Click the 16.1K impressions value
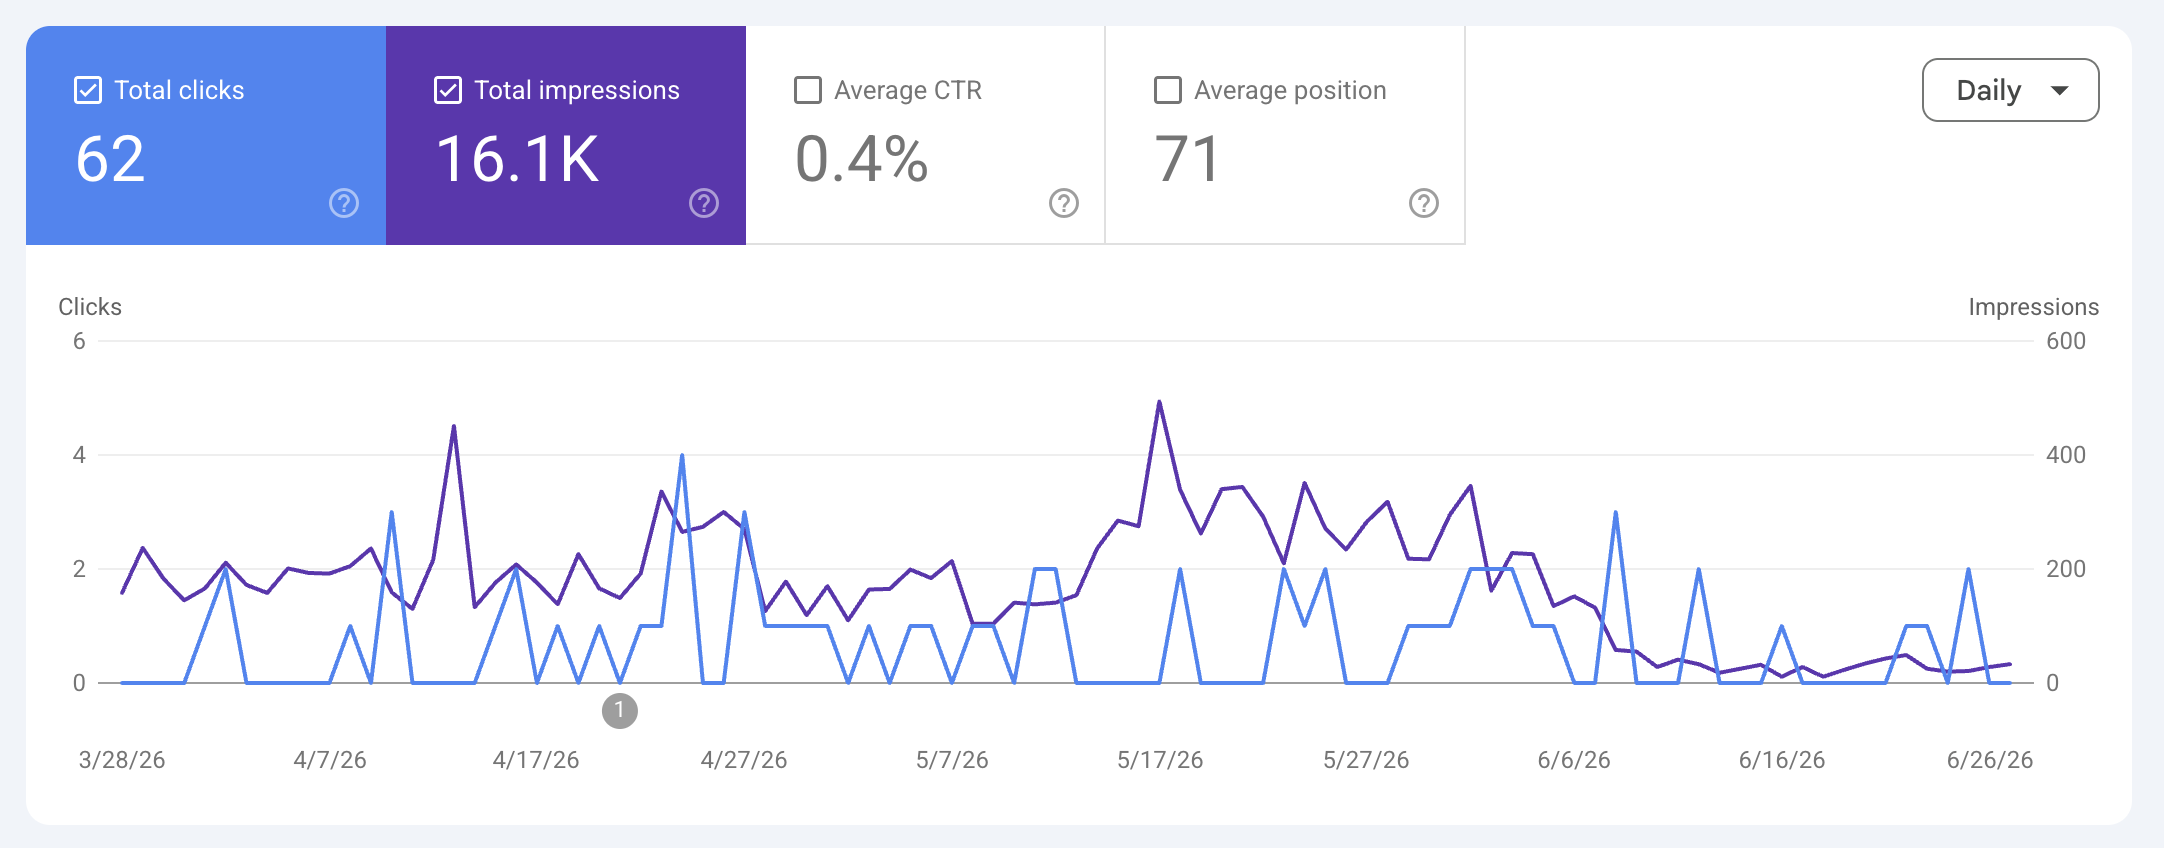 (x=518, y=159)
